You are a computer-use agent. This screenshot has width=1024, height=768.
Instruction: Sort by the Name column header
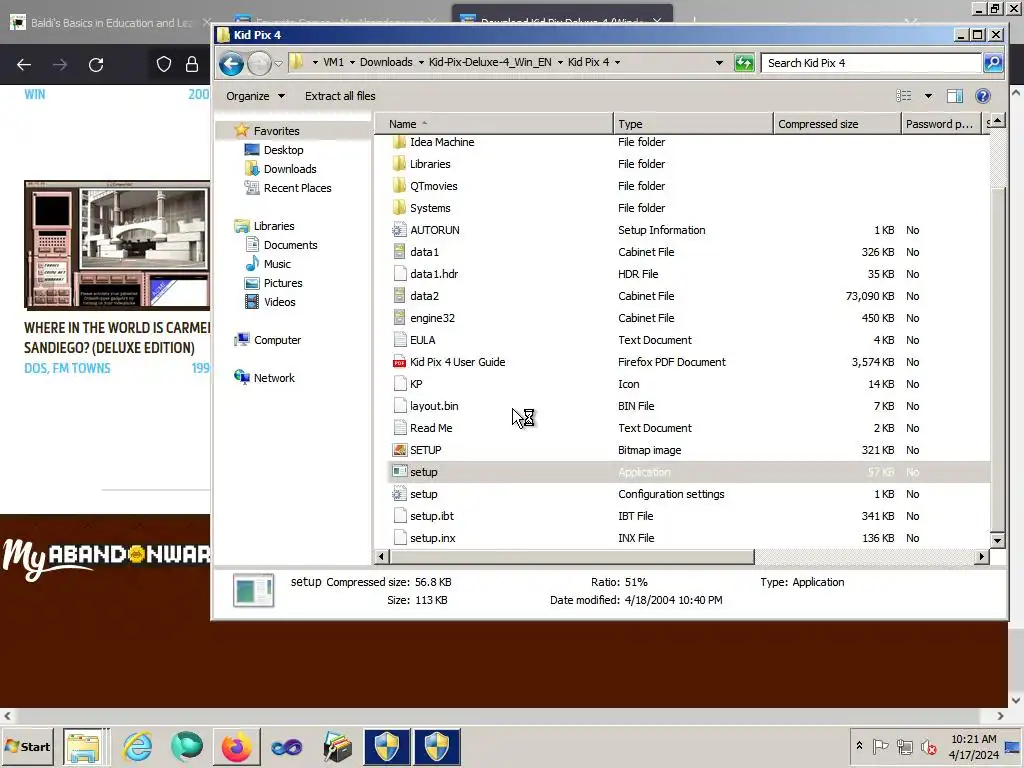click(x=494, y=123)
